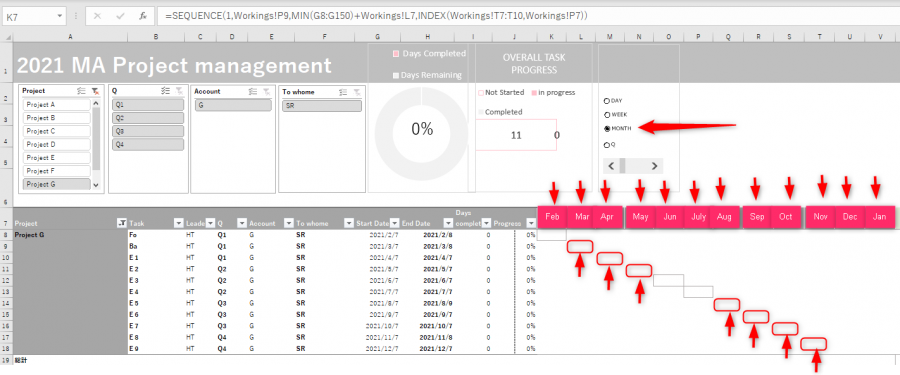The image size is (900, 375).
Task: Click the Insert Function fx icon
Action: [143, 16]
